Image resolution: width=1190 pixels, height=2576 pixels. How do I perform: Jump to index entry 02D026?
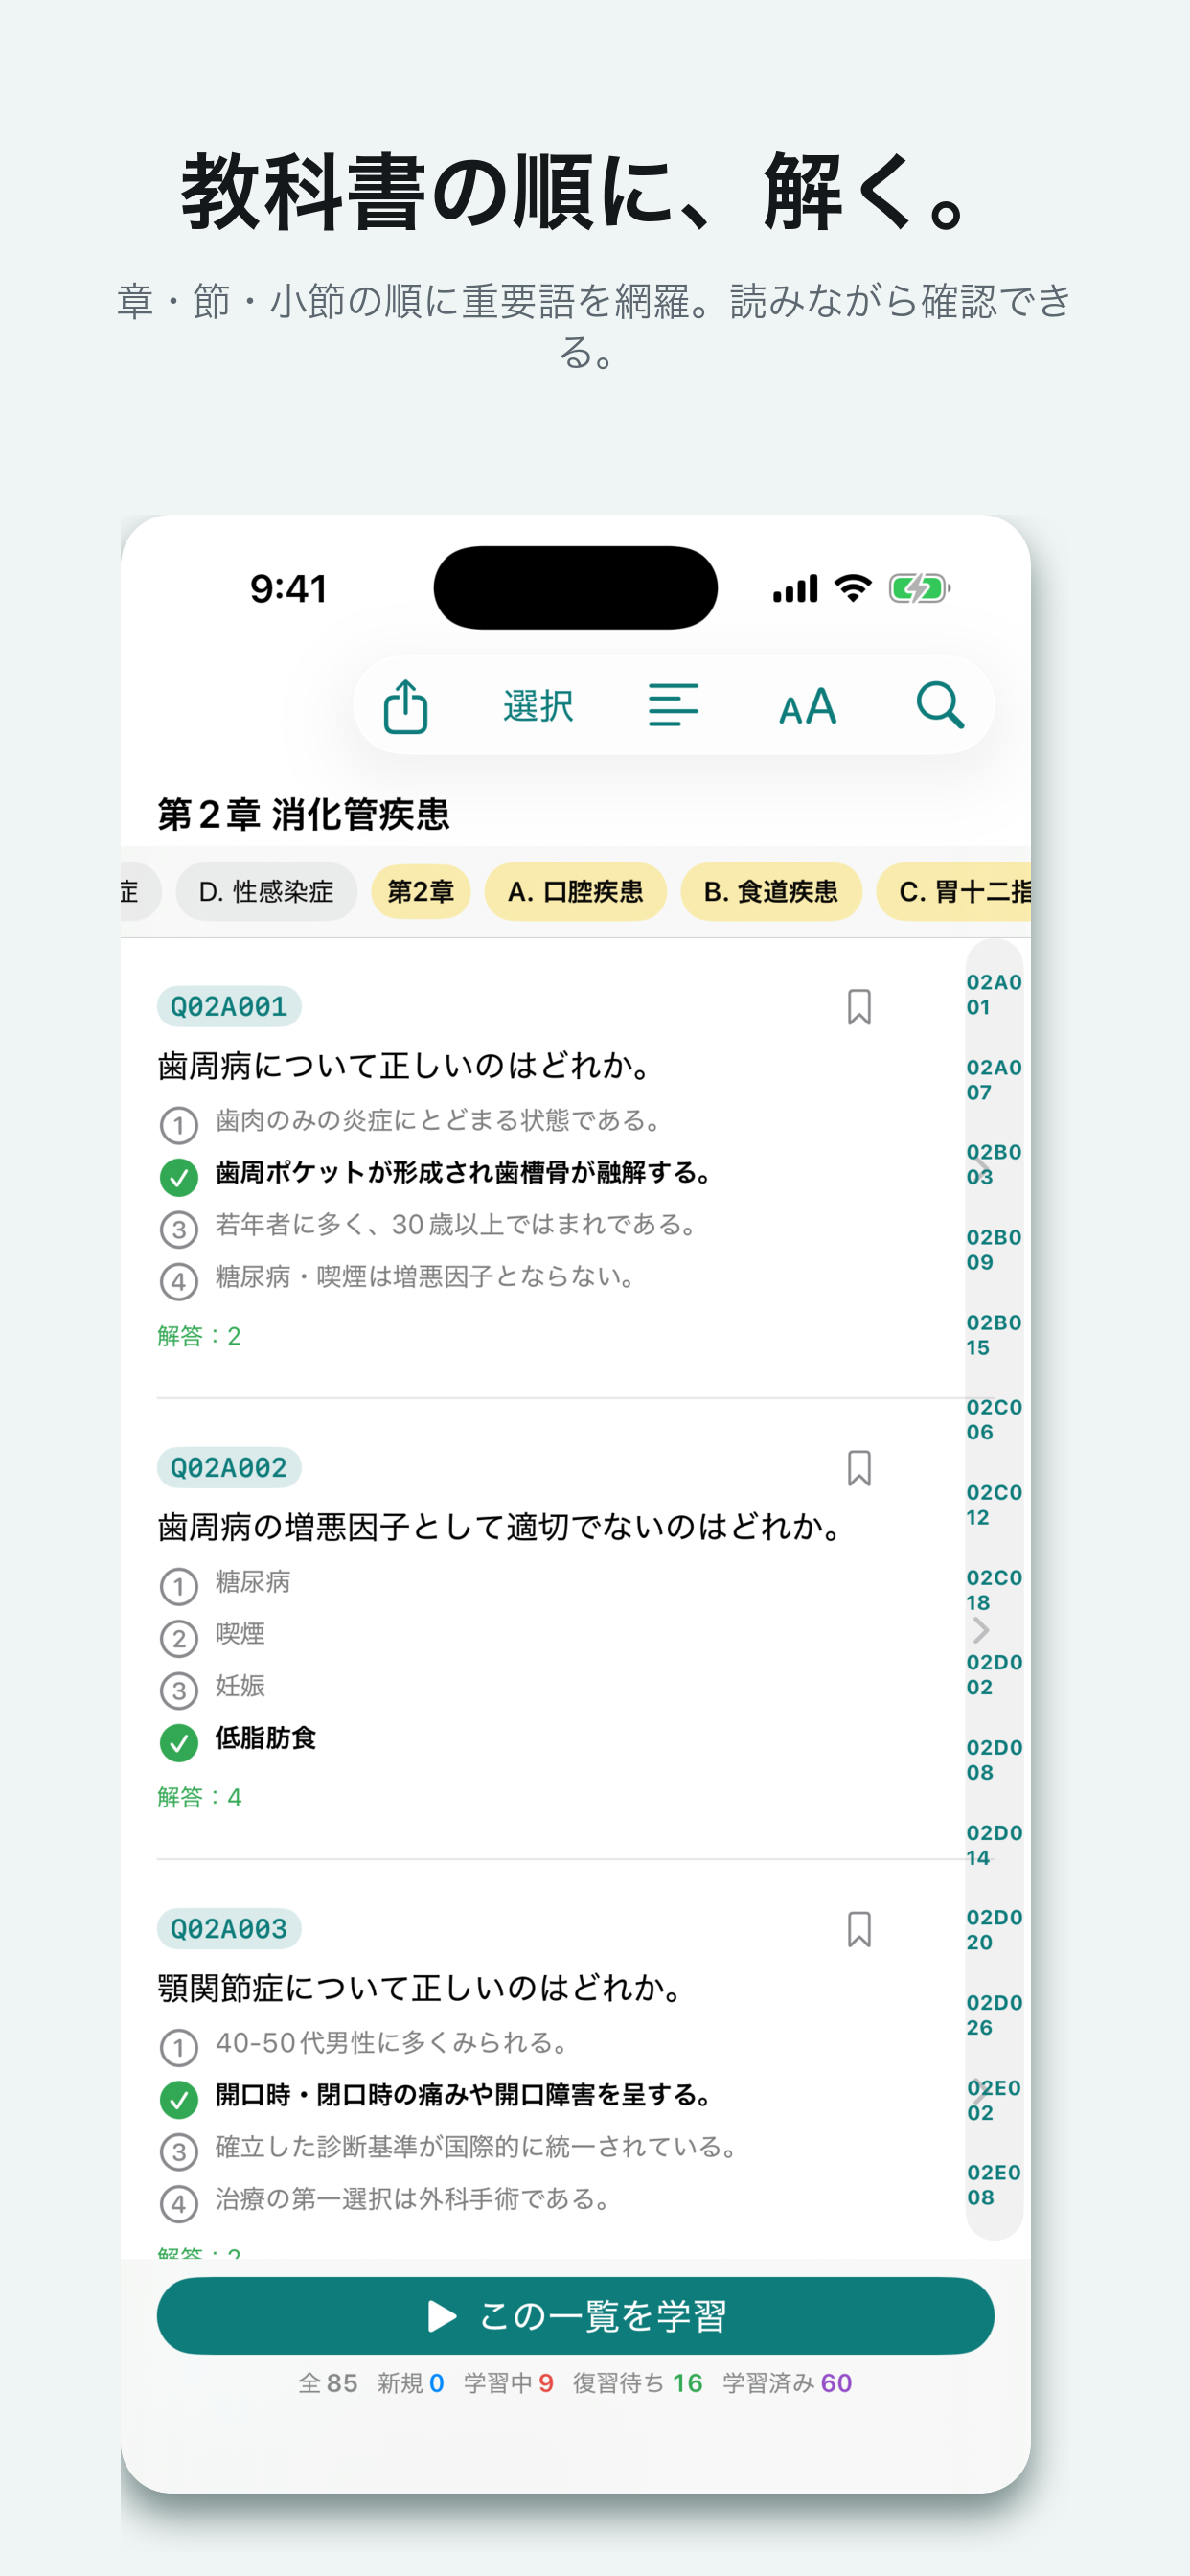pyautogui.click(x=993, y=2014)
